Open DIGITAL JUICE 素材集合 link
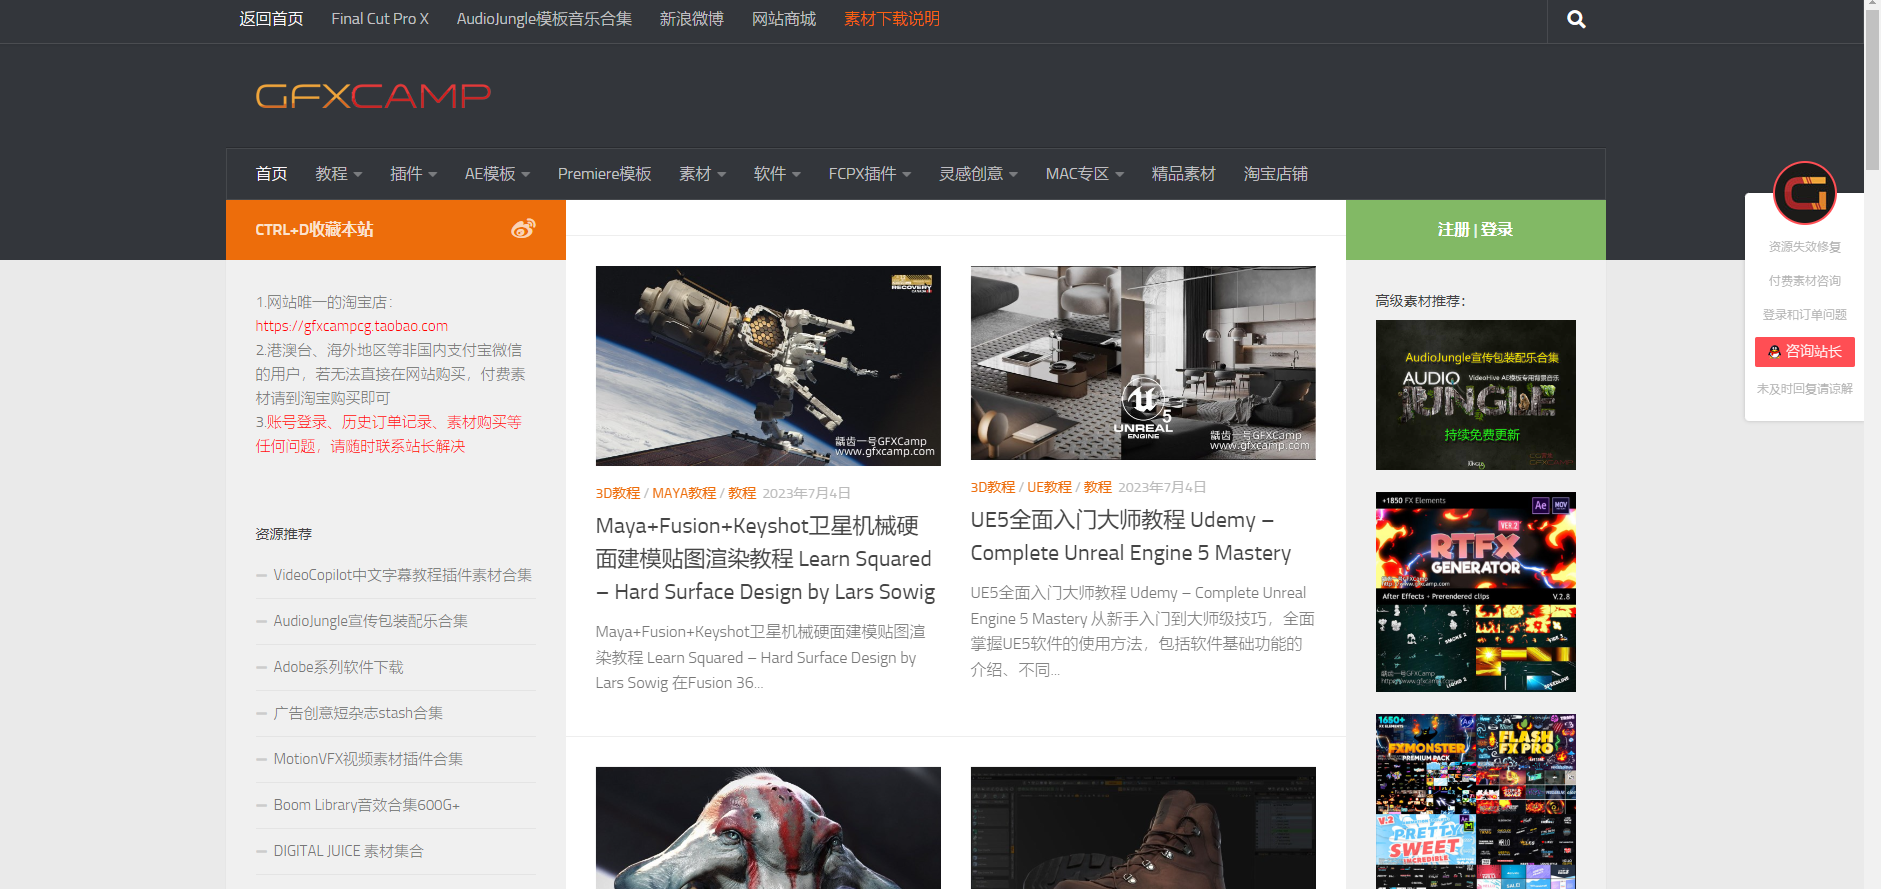This screenshot has width=1881, height=889. 348,851
